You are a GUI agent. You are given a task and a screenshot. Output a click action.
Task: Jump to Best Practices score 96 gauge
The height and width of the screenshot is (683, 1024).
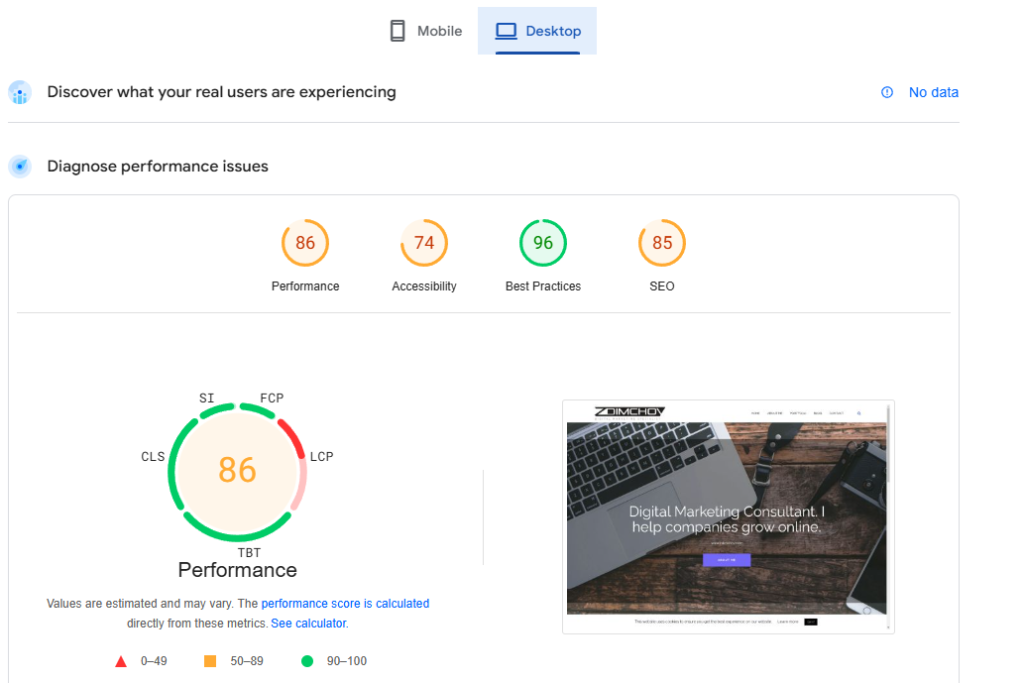(543, 243)
